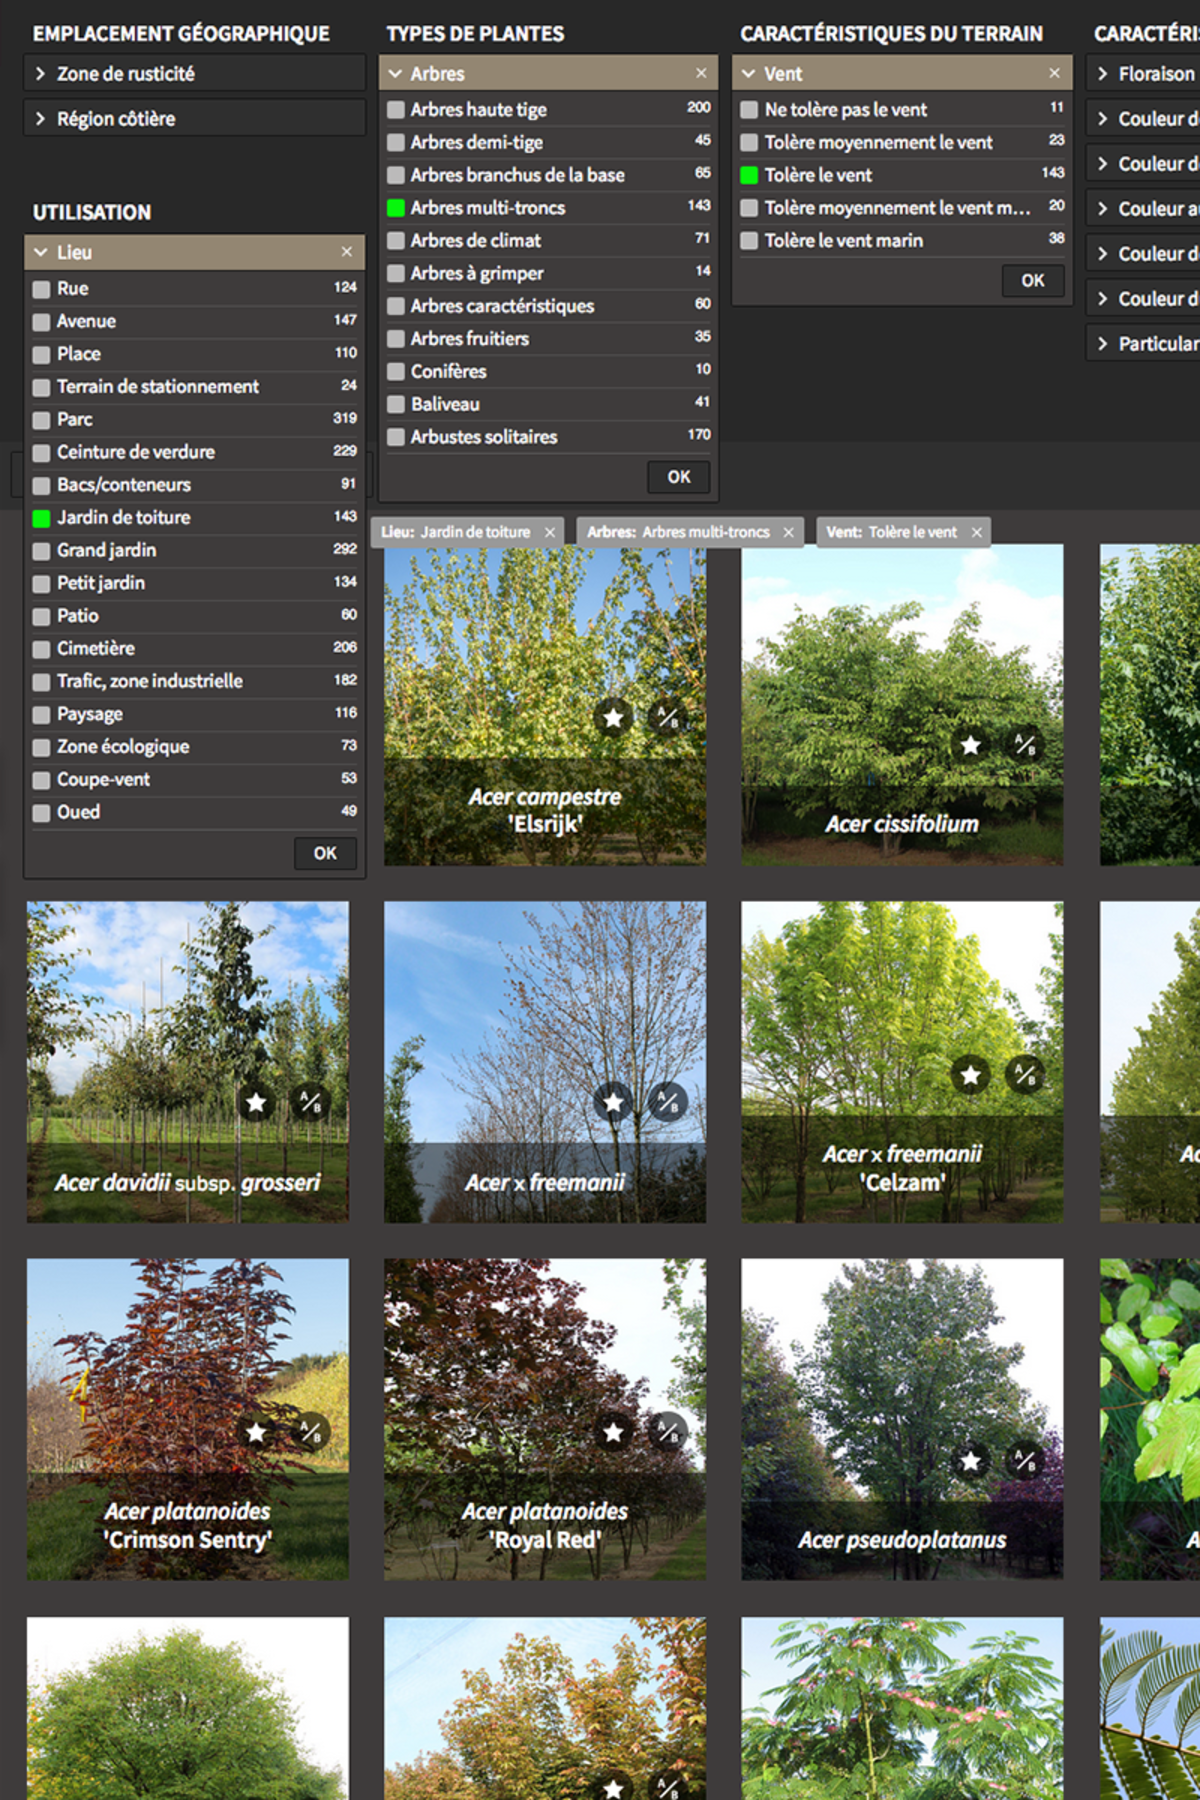
Task: Close the Vent filter panel with X
Action: tap(1054, 73)
